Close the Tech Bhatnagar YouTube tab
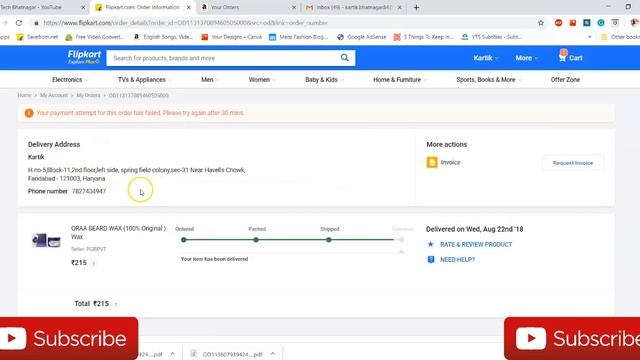The height and width of the screenshot is (360, 640). click(83, 7)
